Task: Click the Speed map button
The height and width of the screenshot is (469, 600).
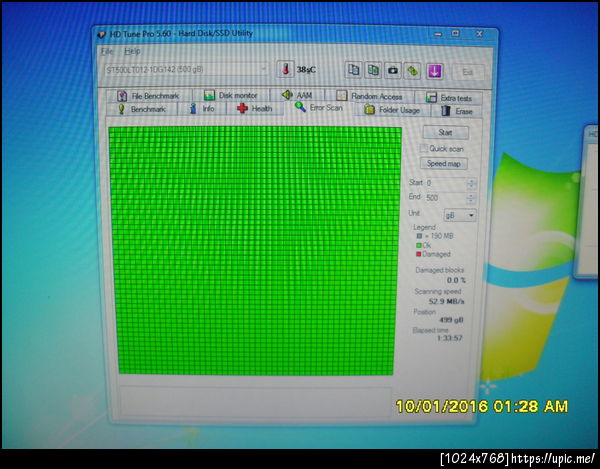Action: click(444, 164)
